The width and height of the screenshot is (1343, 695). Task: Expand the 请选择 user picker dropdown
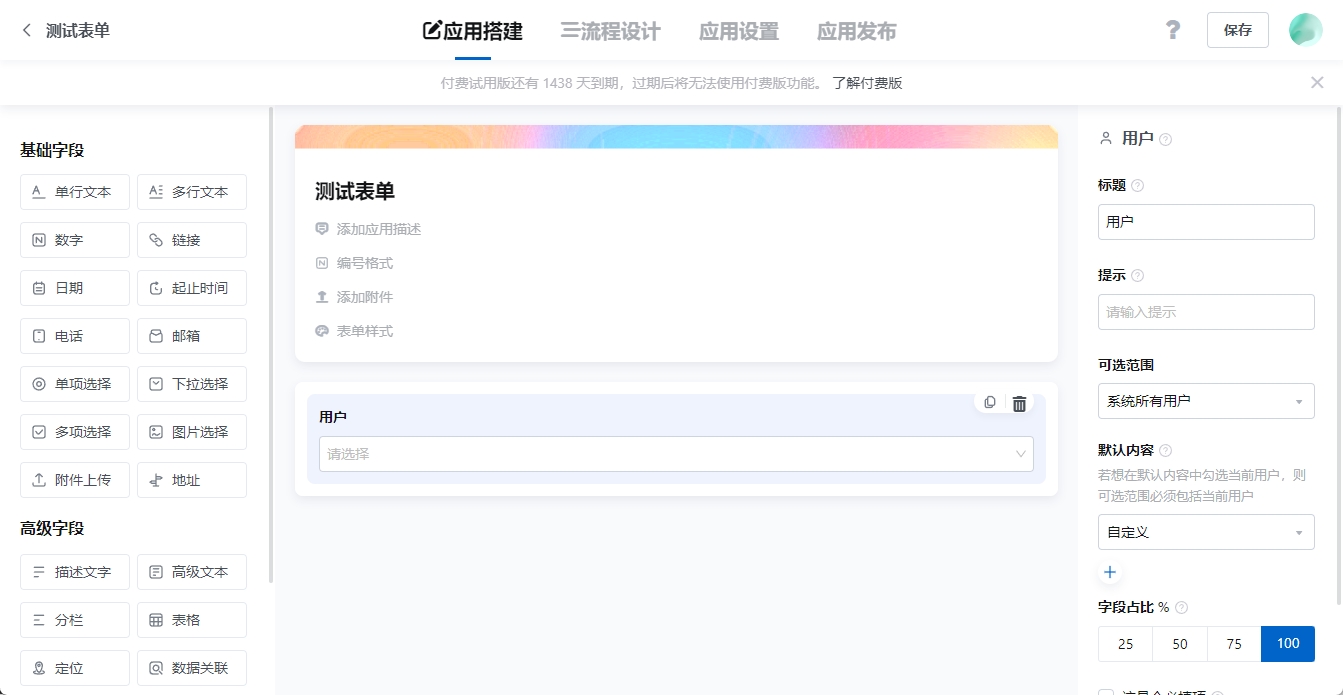tap(676, 453)
